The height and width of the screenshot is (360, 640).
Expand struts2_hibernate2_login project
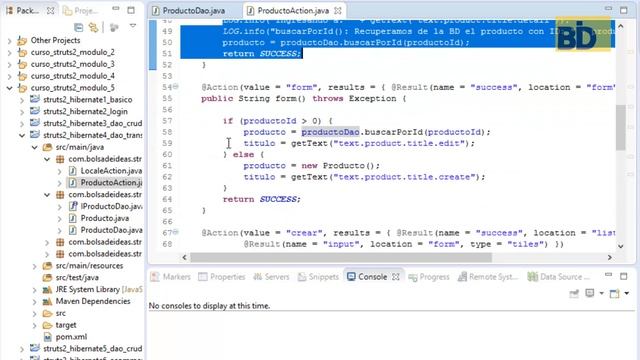(x=22, y=112)
